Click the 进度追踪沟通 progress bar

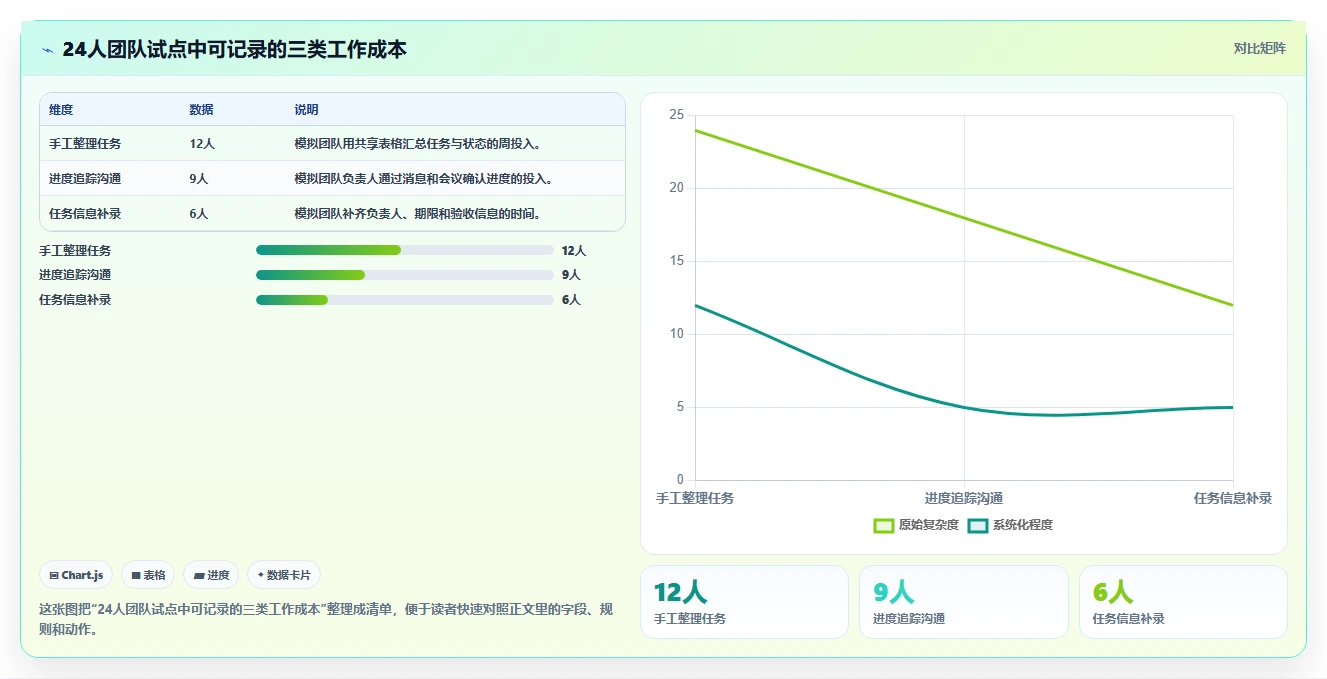(x=404, y=275)
